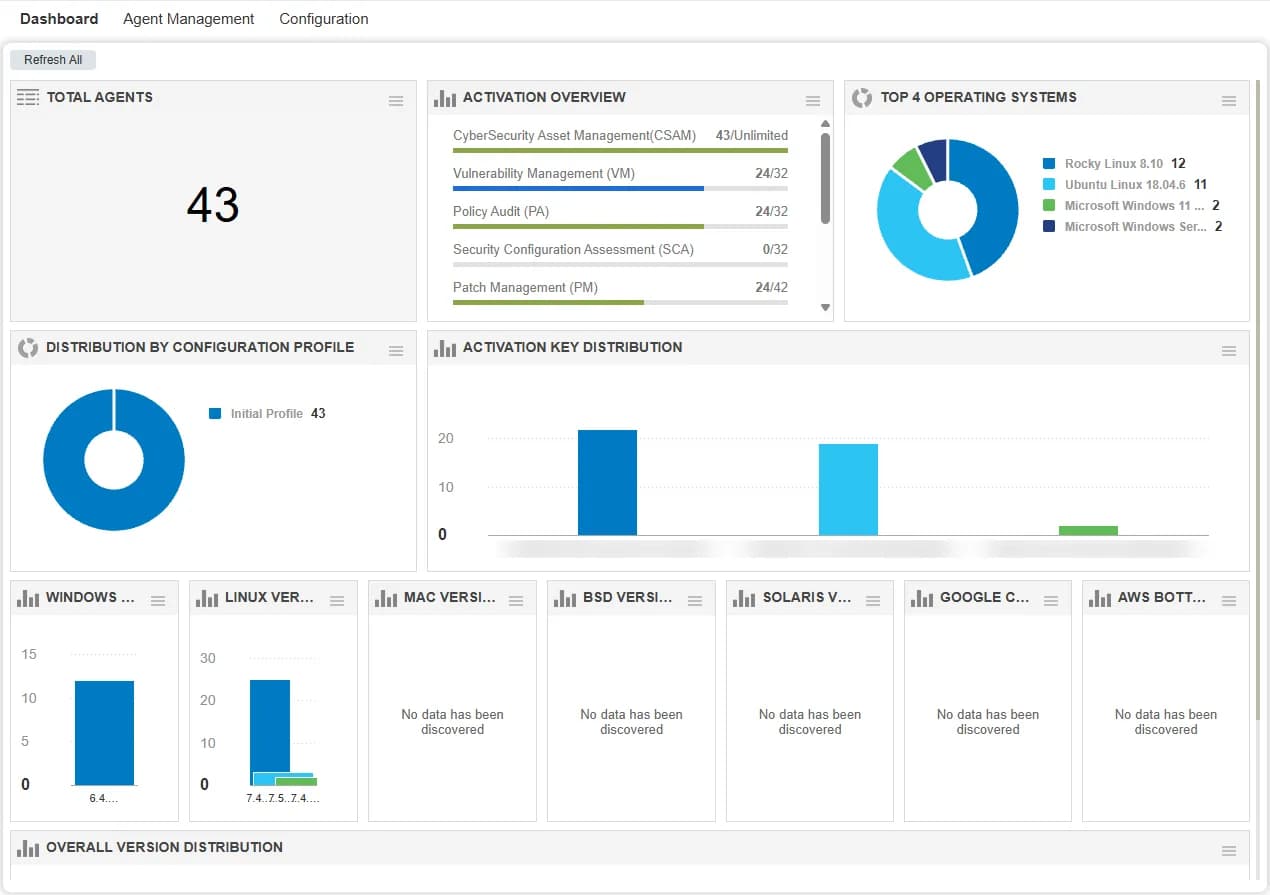Click the Windows widget bar chart icon
1270x895 pixels.
[28, 598]
